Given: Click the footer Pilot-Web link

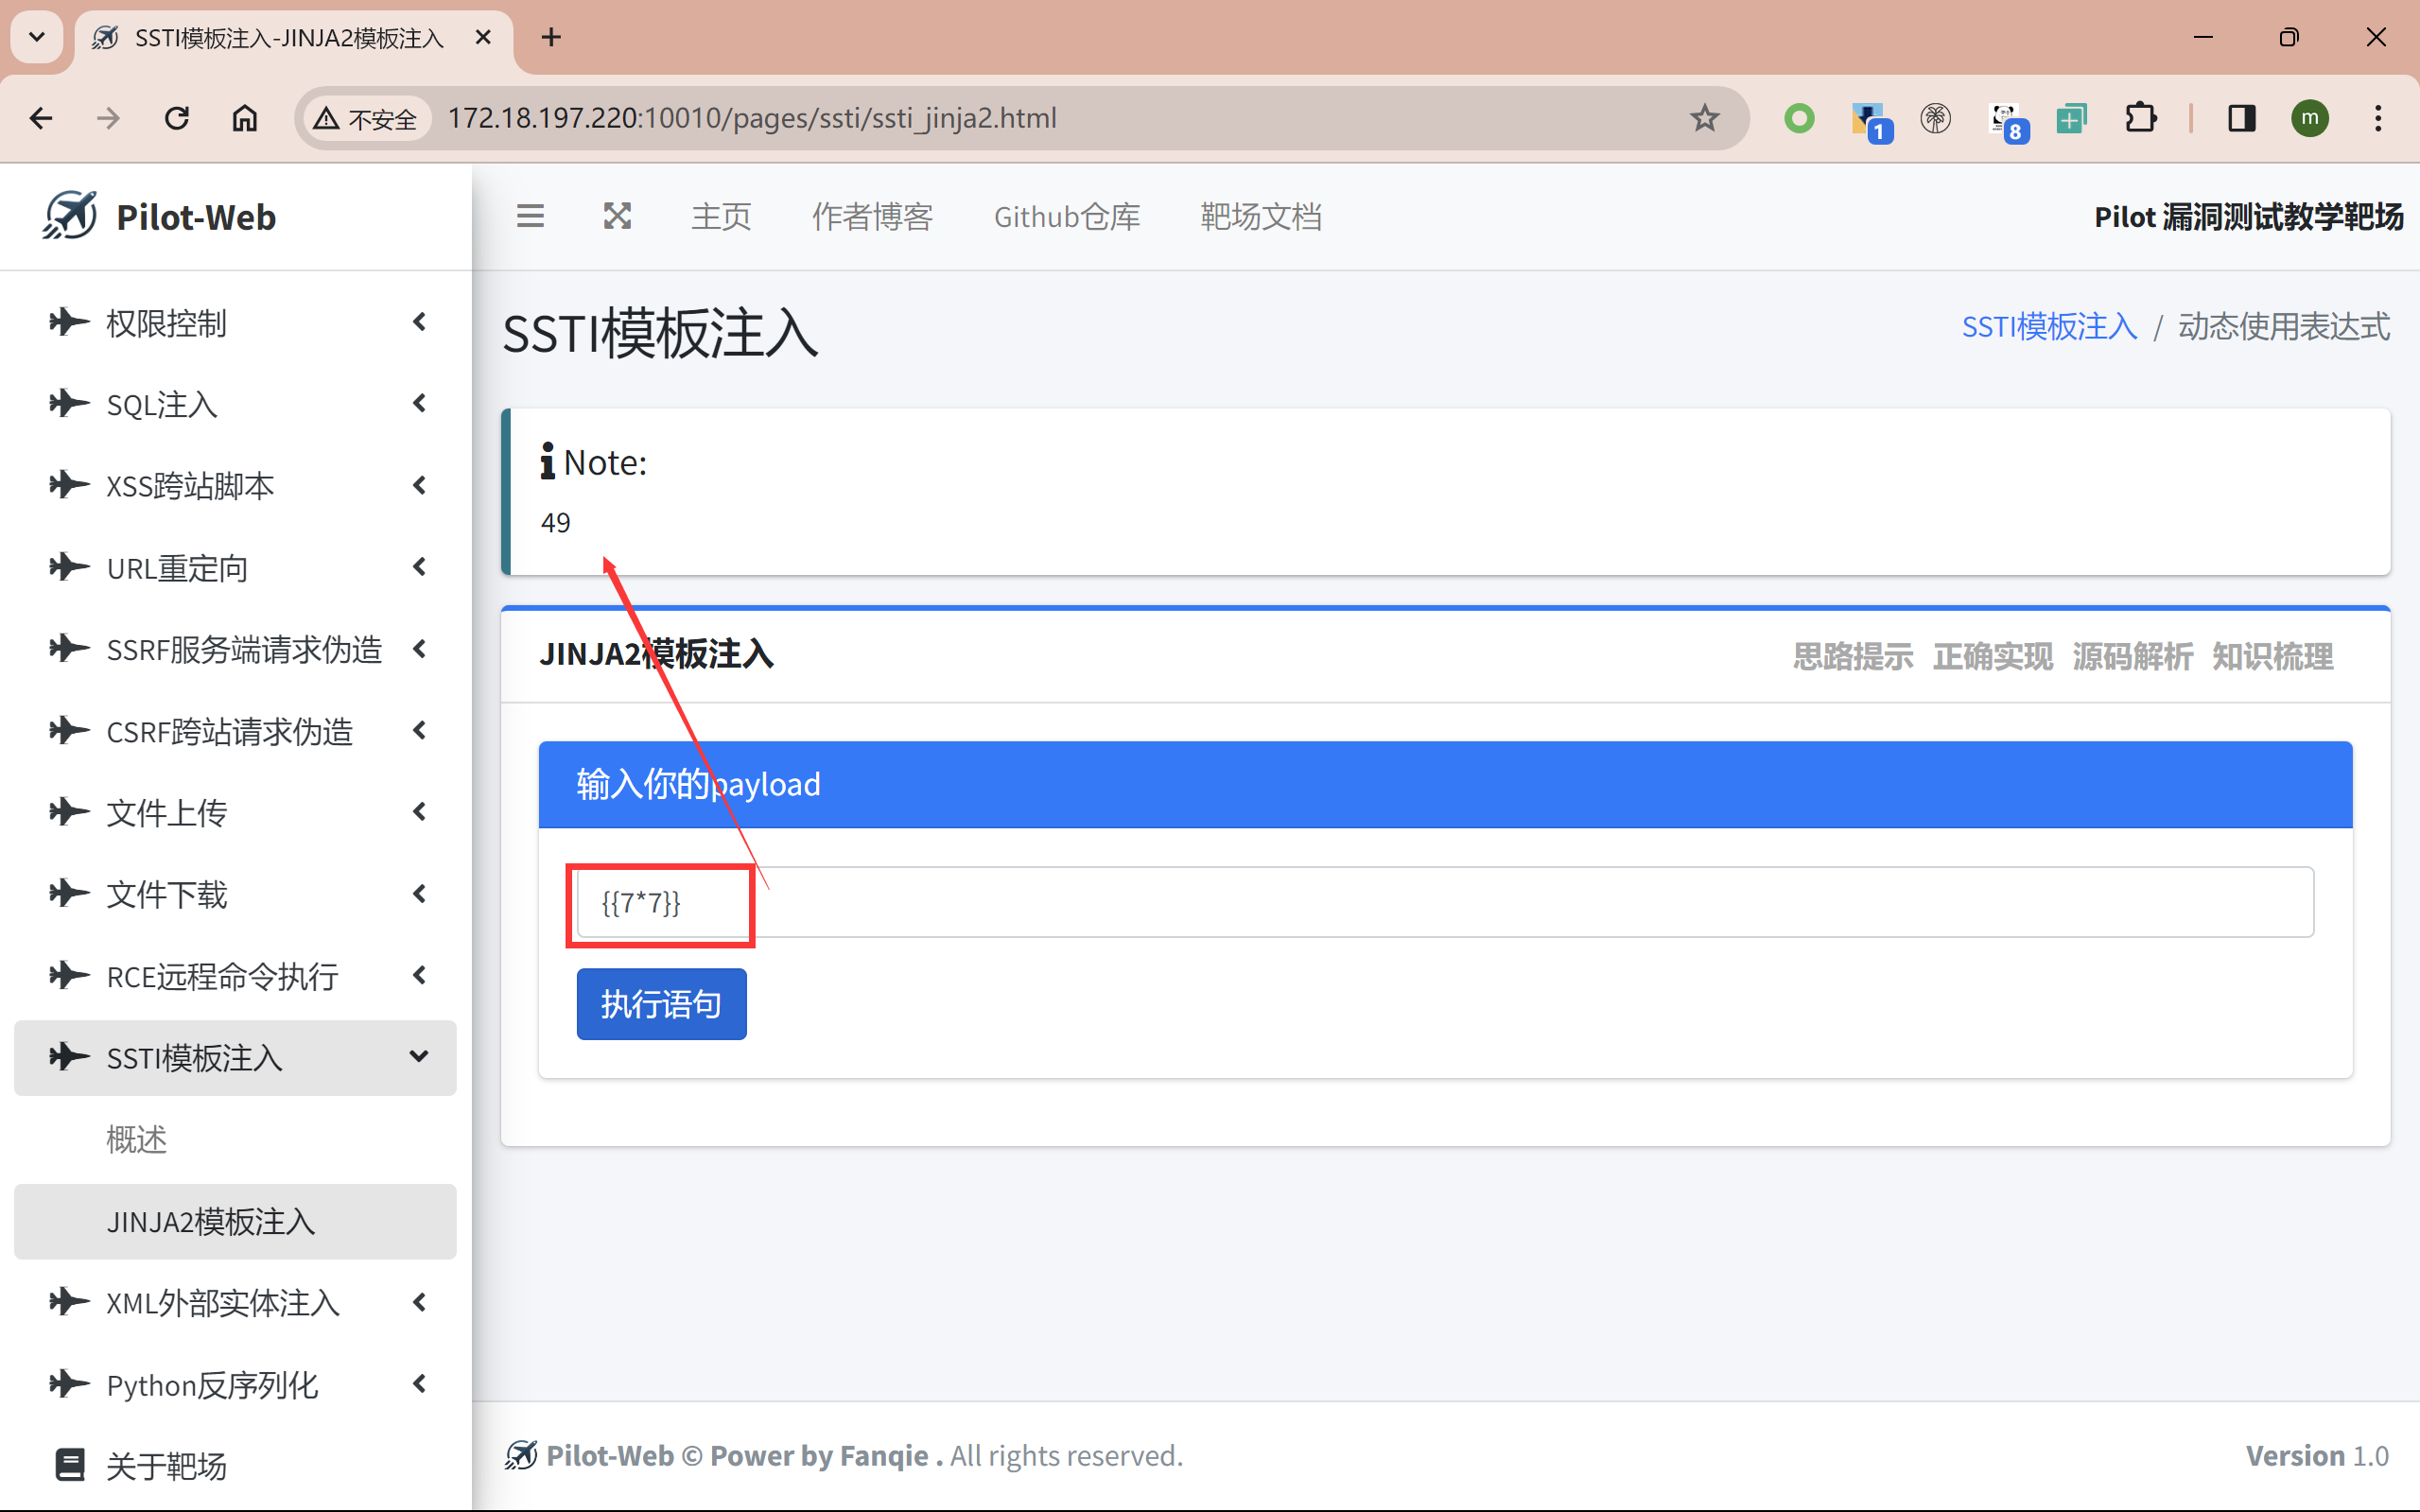Looking at the screenshot, I should click(x=610, y=1455).
